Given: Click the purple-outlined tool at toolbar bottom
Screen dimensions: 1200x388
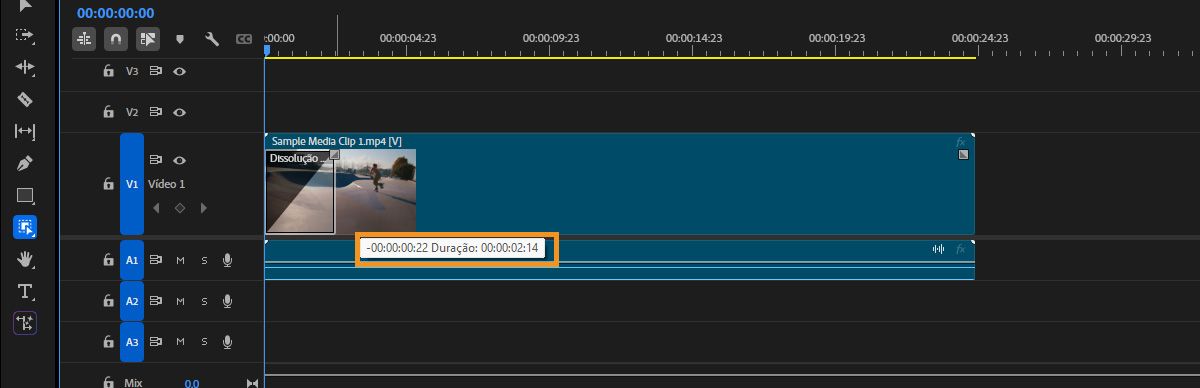Looking at the screenshot, I should tap(25, 323).
